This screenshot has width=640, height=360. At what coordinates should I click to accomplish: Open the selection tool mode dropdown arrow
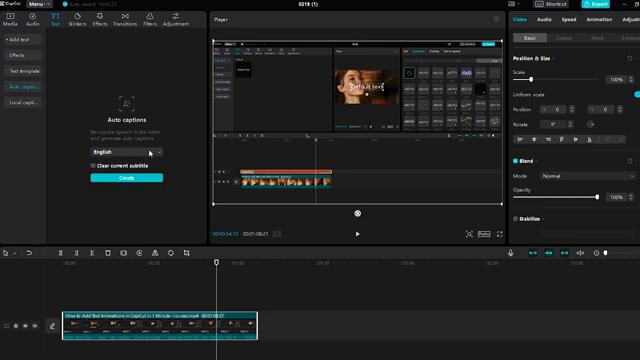(14, 253)
